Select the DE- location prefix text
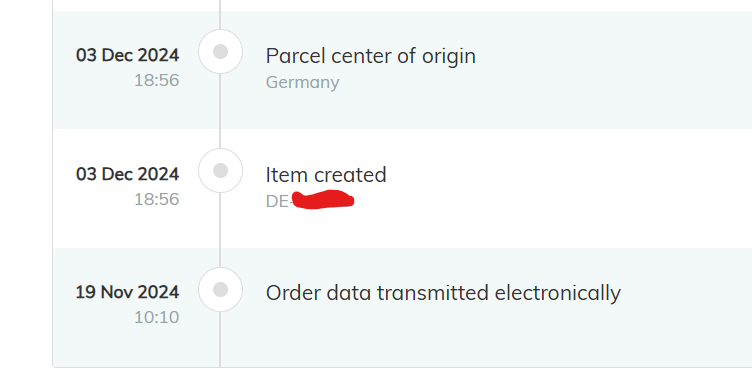Viewport: 752px width, 392px height. coord(278,201)
